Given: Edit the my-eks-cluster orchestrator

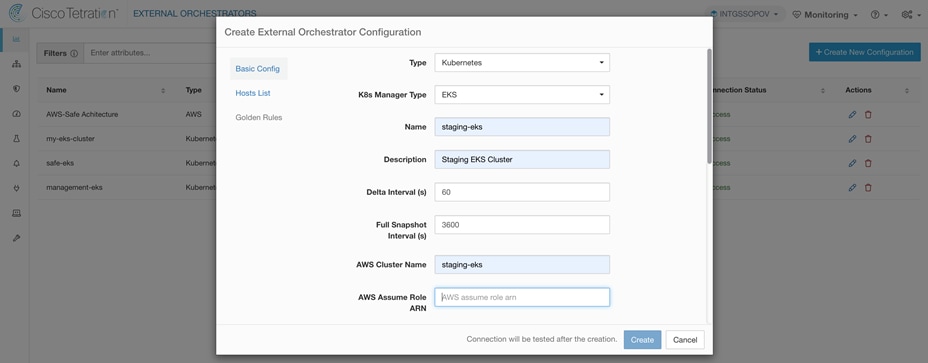Looking at the screenshot, I should [852, 139].
